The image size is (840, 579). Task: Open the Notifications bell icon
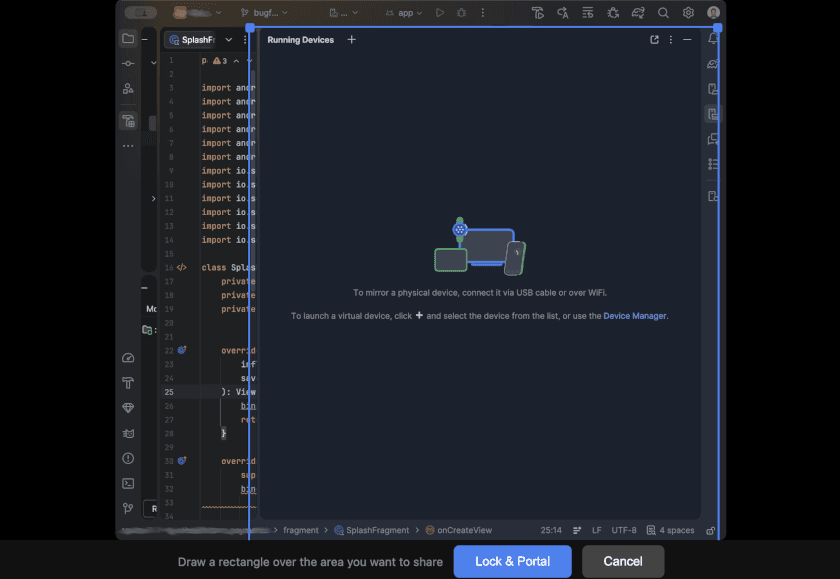pyautogui.click(x=713, y=39)
